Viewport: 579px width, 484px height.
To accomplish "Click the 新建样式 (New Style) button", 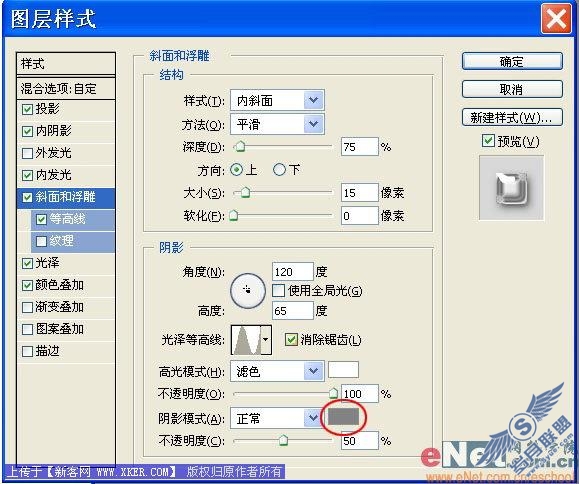I will click(512, 117).
